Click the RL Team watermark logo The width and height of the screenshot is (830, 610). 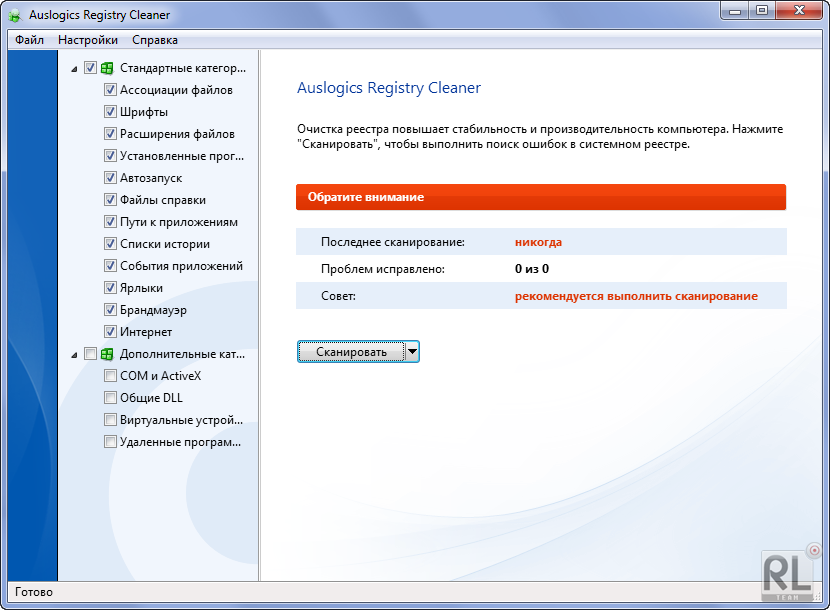(x=788, y=574)
